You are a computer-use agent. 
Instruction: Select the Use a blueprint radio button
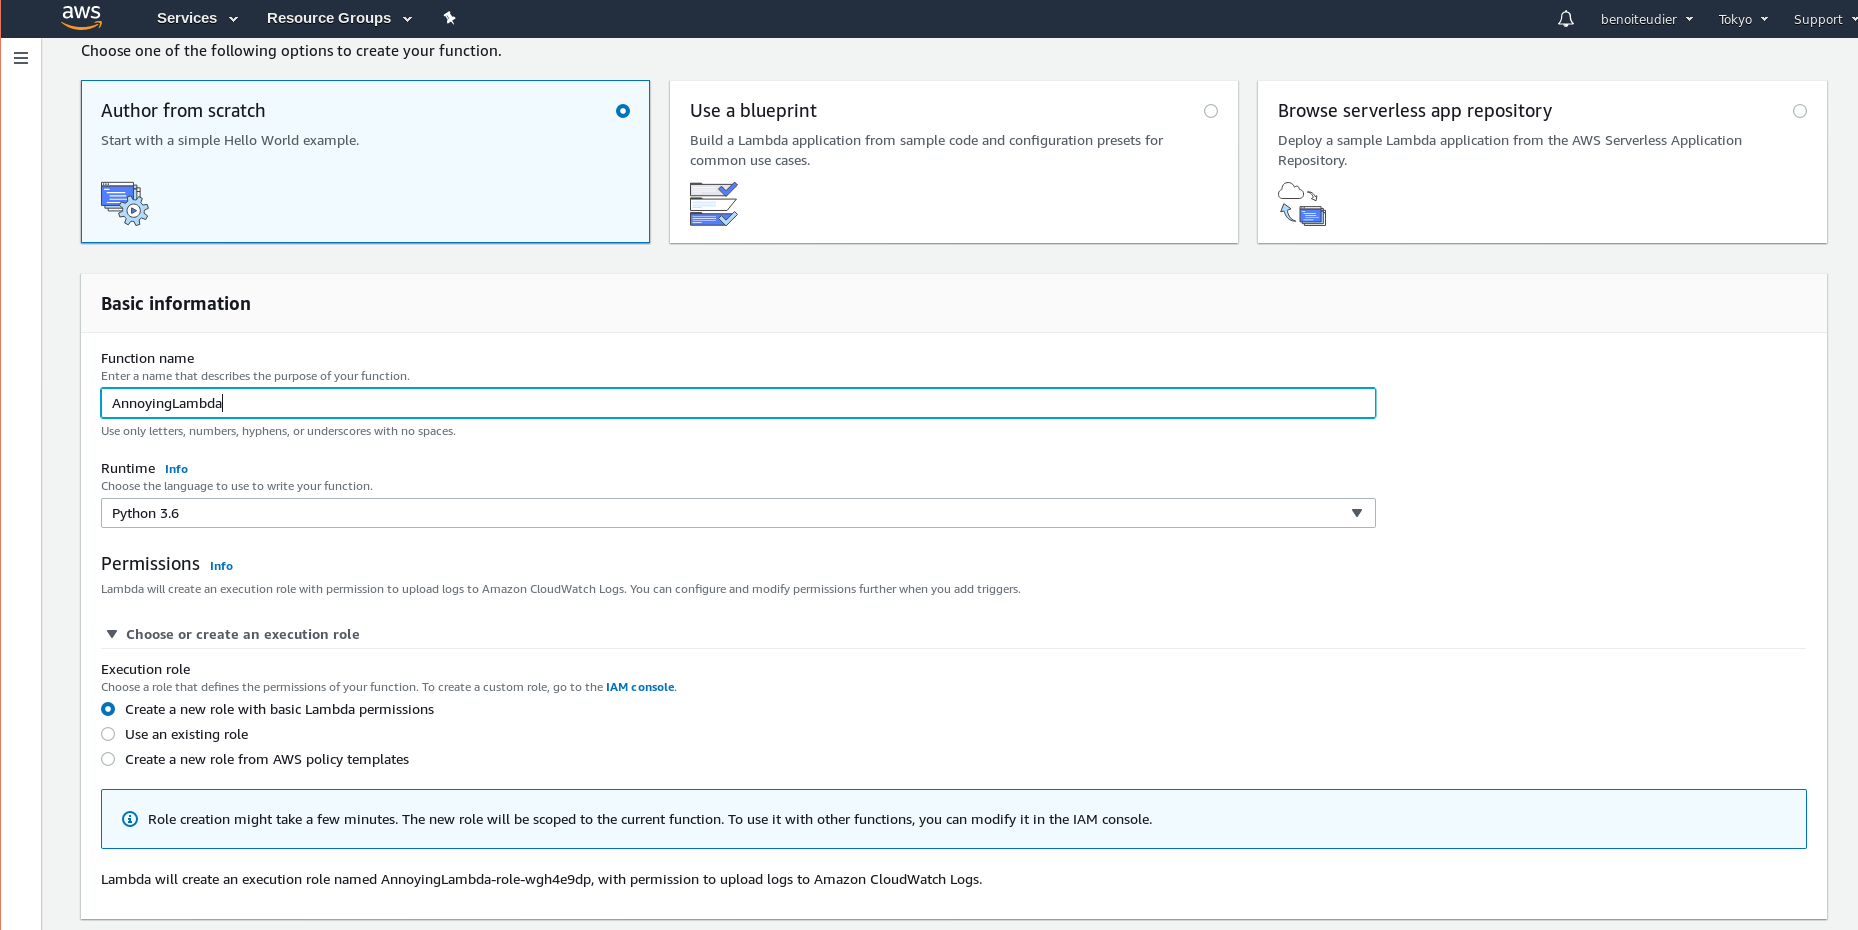pos(1211,111)
